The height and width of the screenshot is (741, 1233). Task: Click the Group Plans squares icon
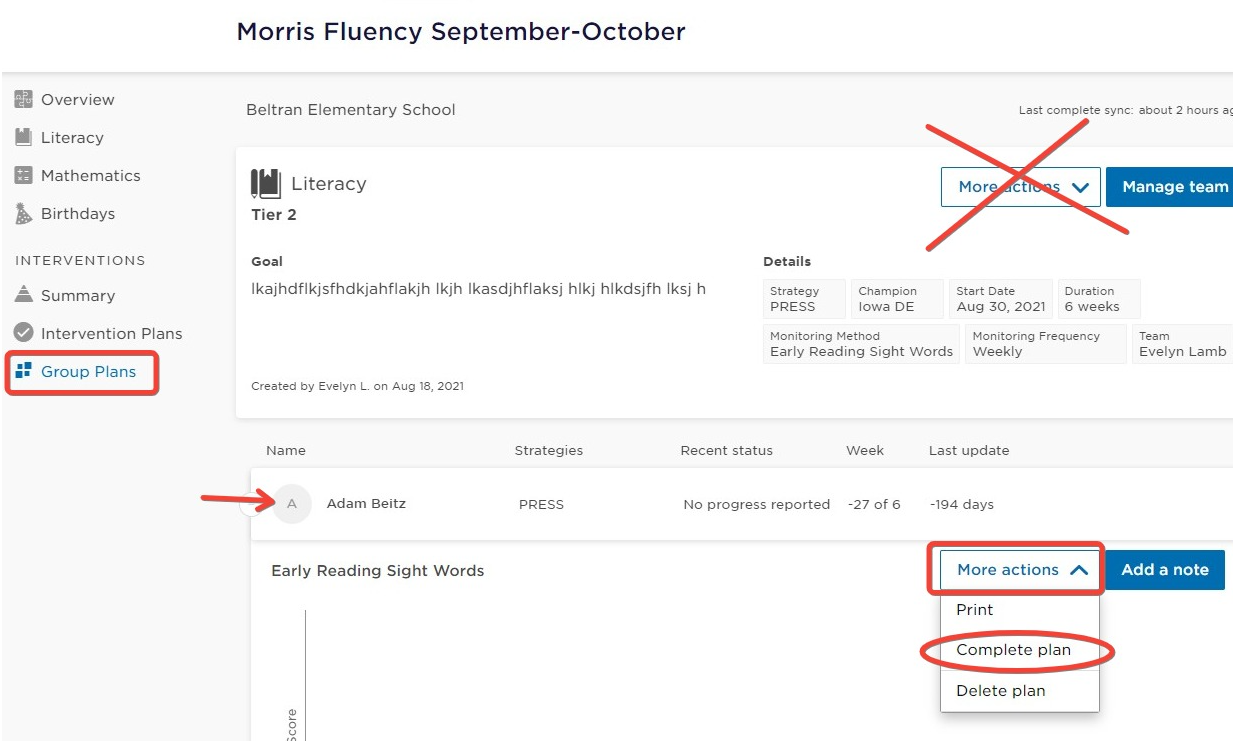pyautogui.click(x=23, y=371)
